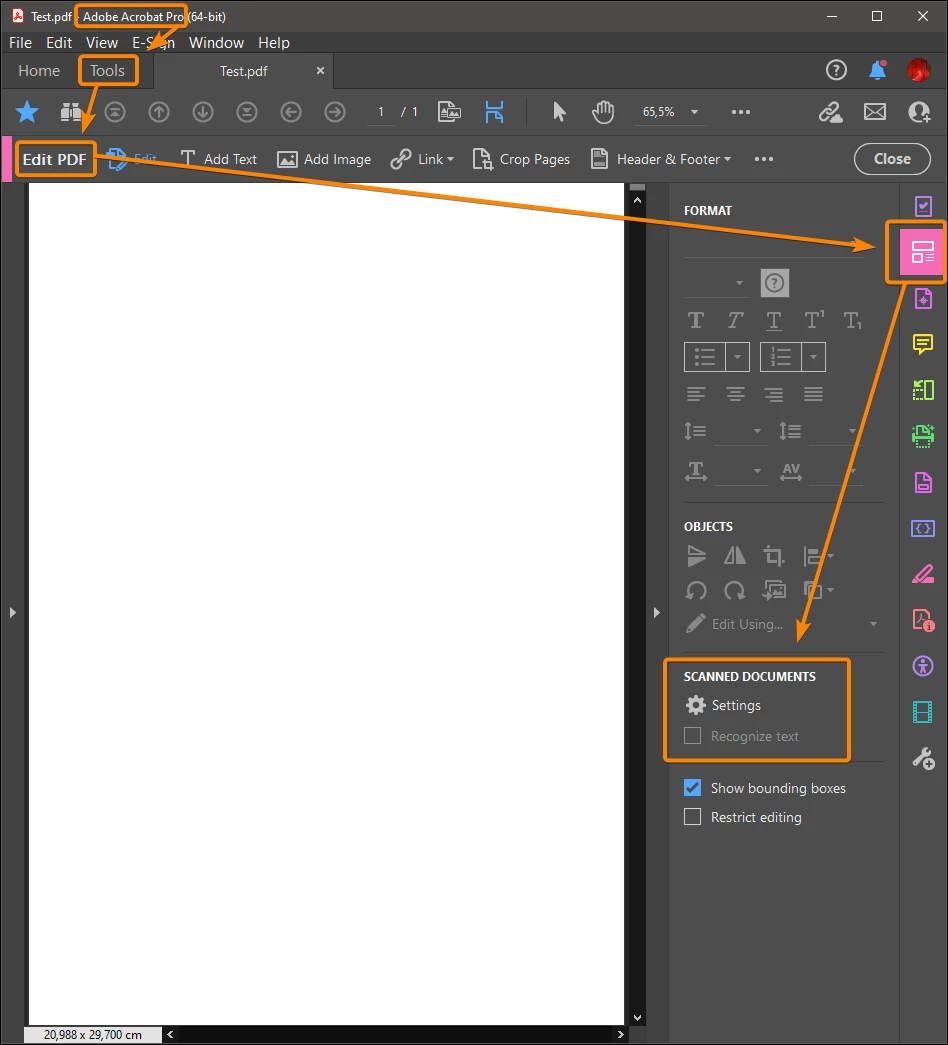Toggle underline T text style
This screenshot has width=948, height=1045.
pos(773,321)
